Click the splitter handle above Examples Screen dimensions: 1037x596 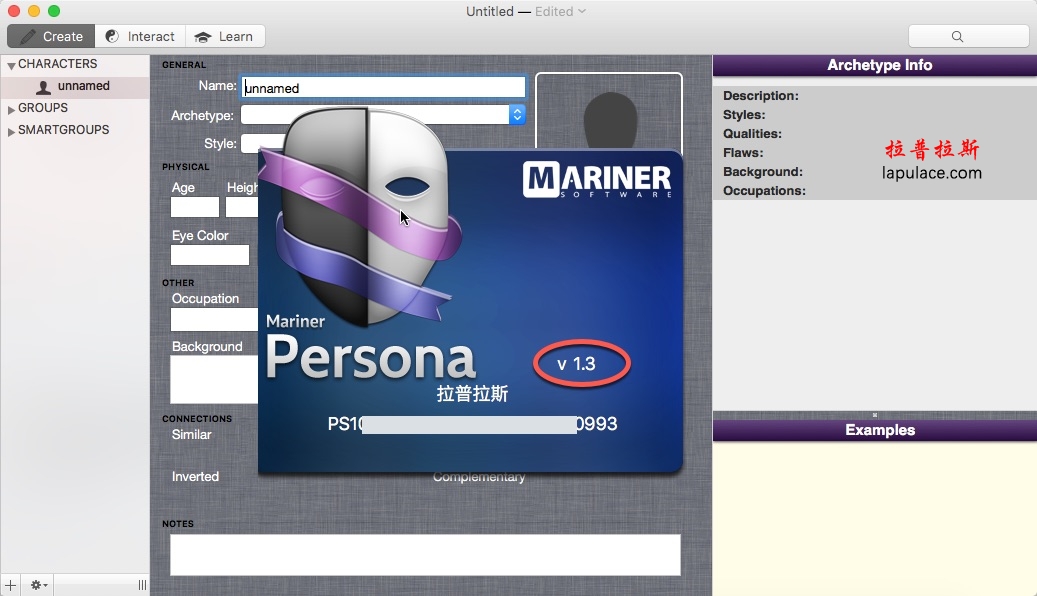pos(874,415)
